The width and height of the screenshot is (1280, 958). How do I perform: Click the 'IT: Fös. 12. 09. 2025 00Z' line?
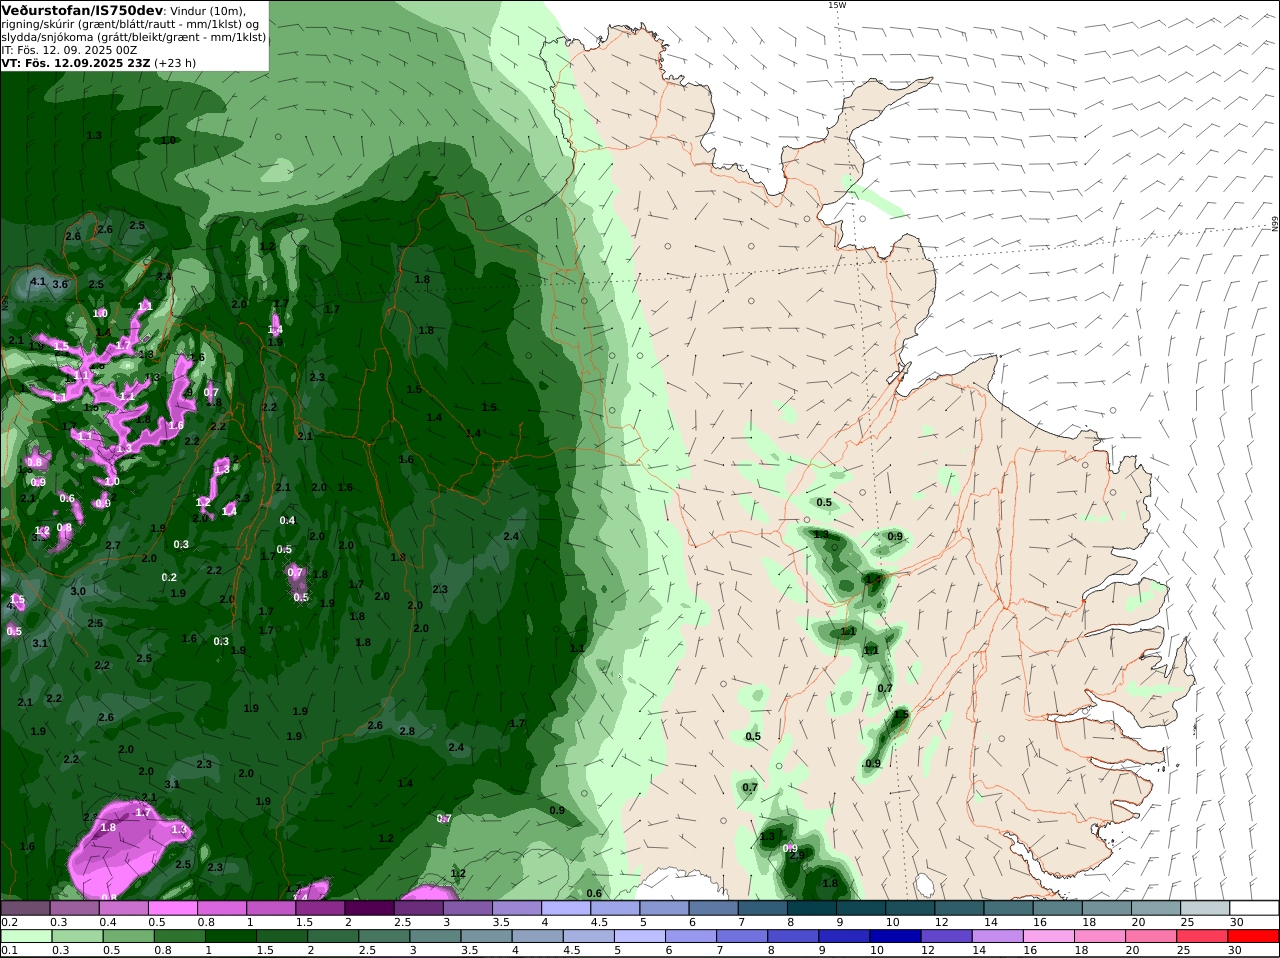[x=69, y=50]
